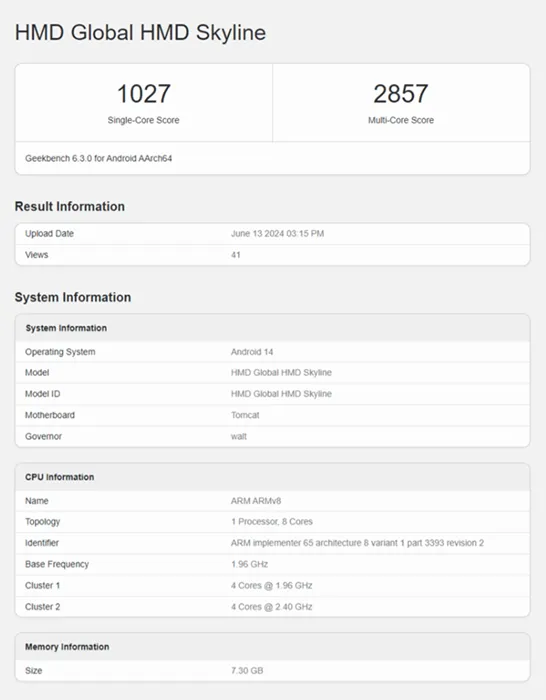Click the memory Size value 7.30 GB
Screen dimensions: 546x700
coord(247,671)
